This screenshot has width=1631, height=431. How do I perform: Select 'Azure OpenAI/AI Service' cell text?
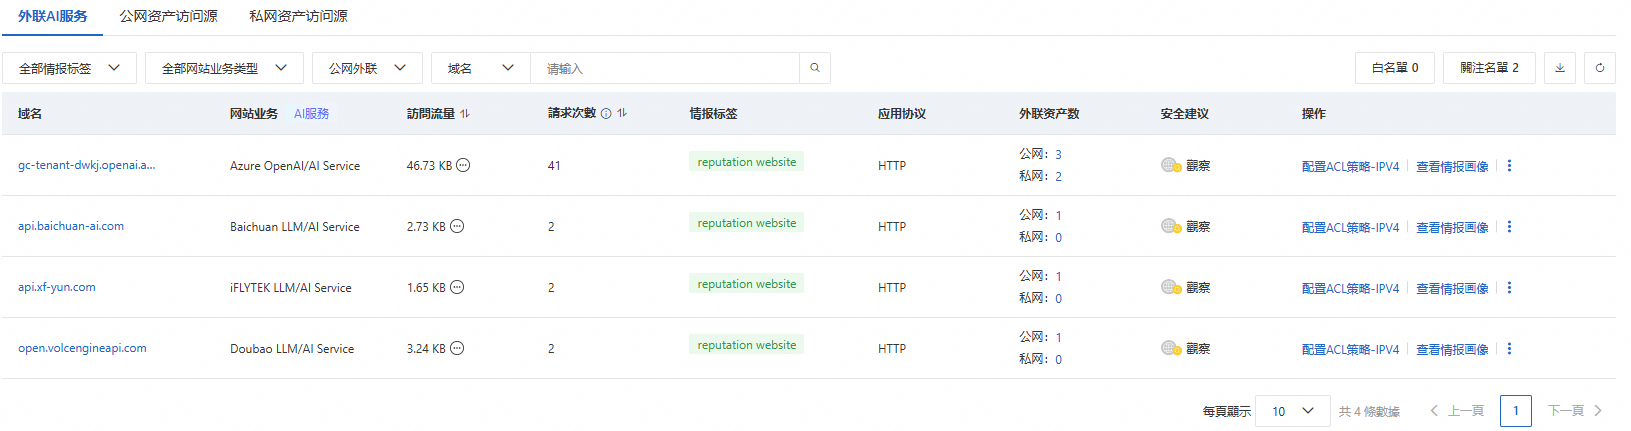point(295,166)
